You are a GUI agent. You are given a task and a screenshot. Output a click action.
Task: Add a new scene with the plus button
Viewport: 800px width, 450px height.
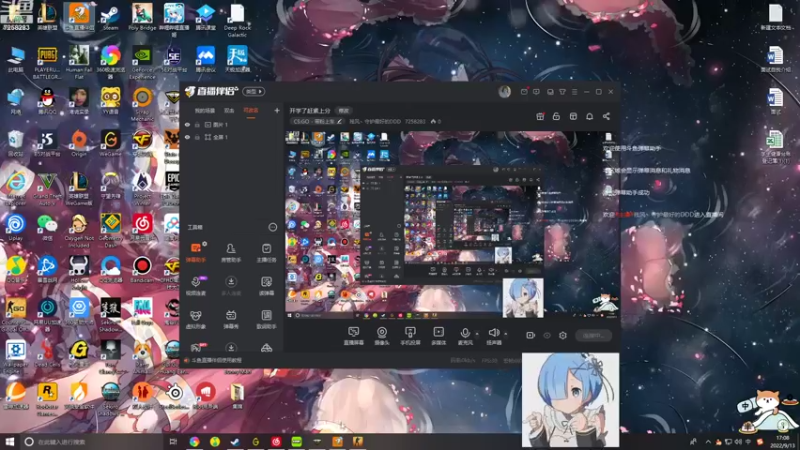(x=277, y=110)
